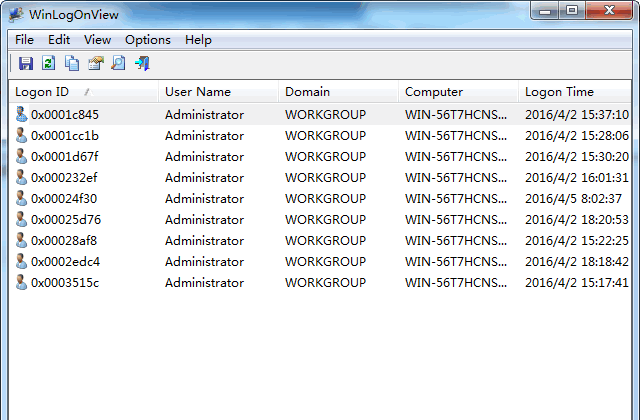Select the logon ID 0x0003515c
Image resolution: width=640 pixels, height=420 pixels.
(65, 283)
